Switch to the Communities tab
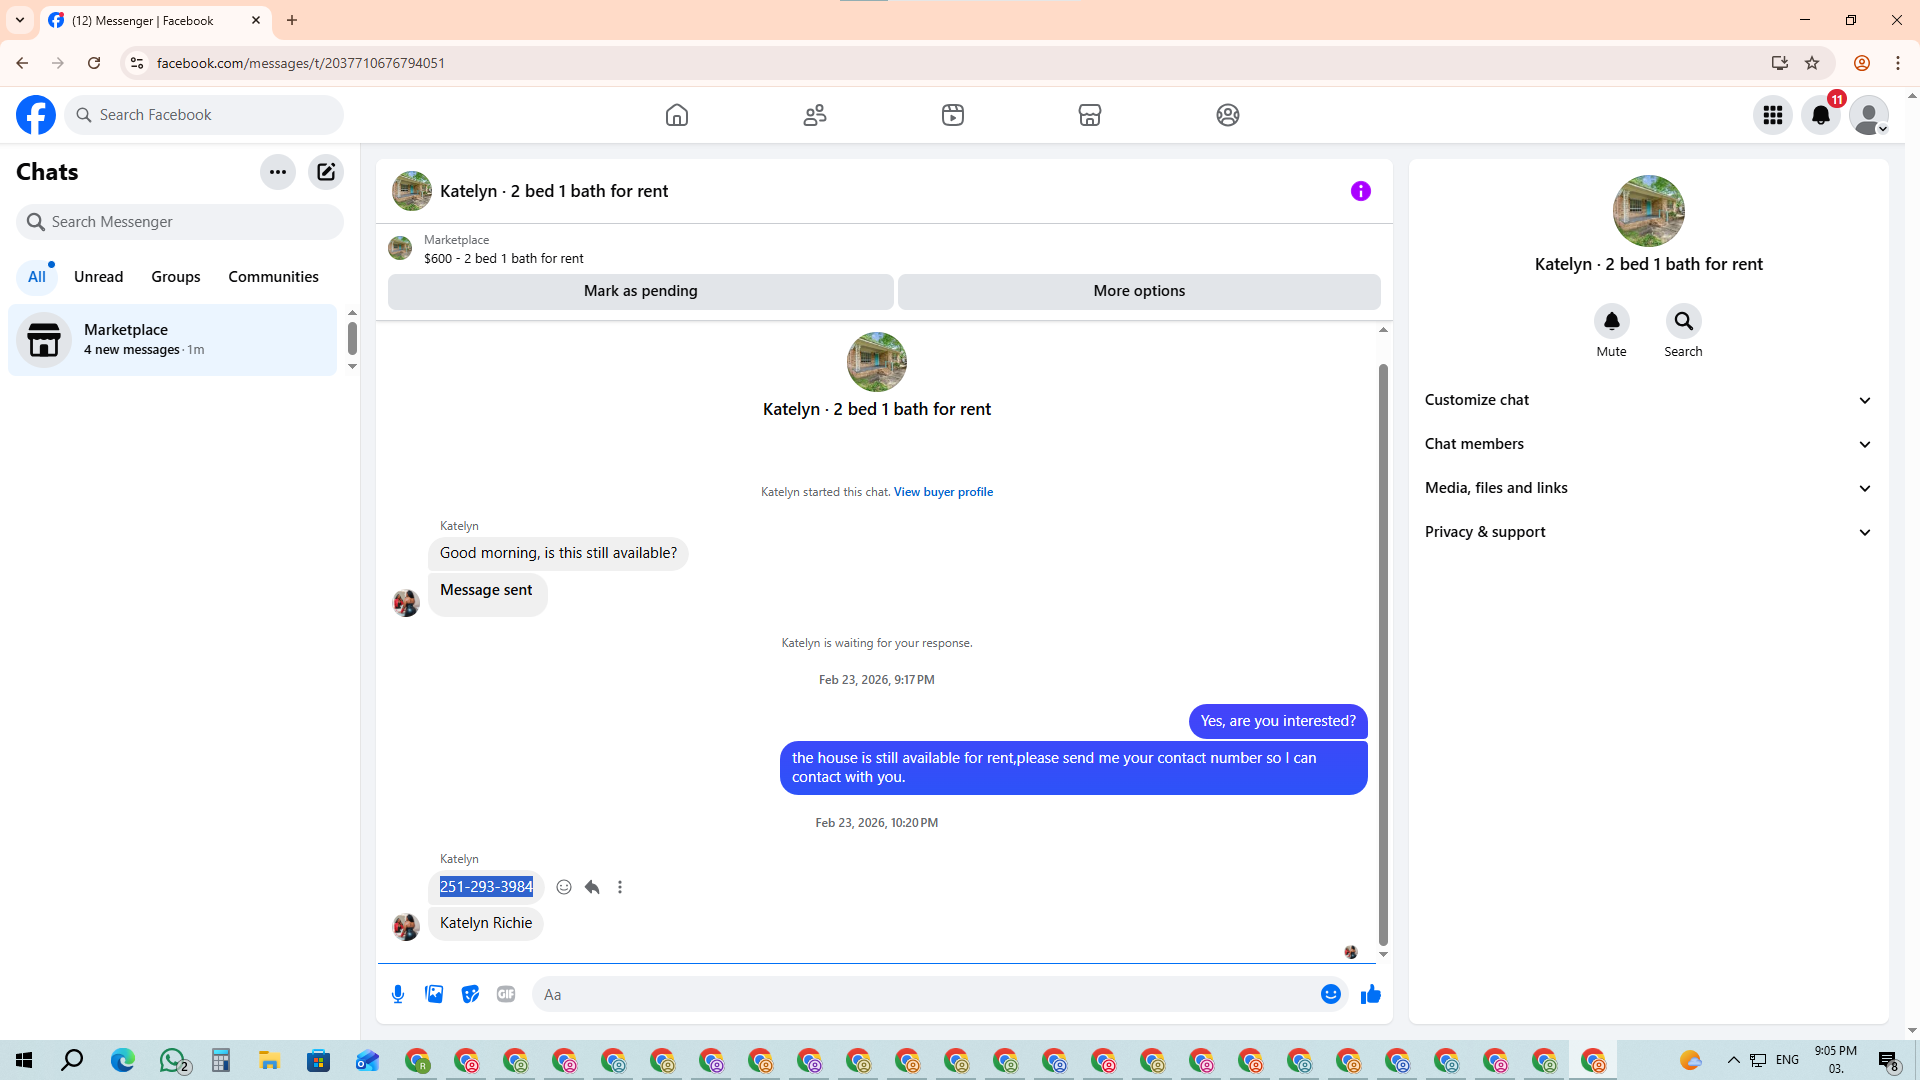This screenshot has height=1080, width=1920. [273, 277]
